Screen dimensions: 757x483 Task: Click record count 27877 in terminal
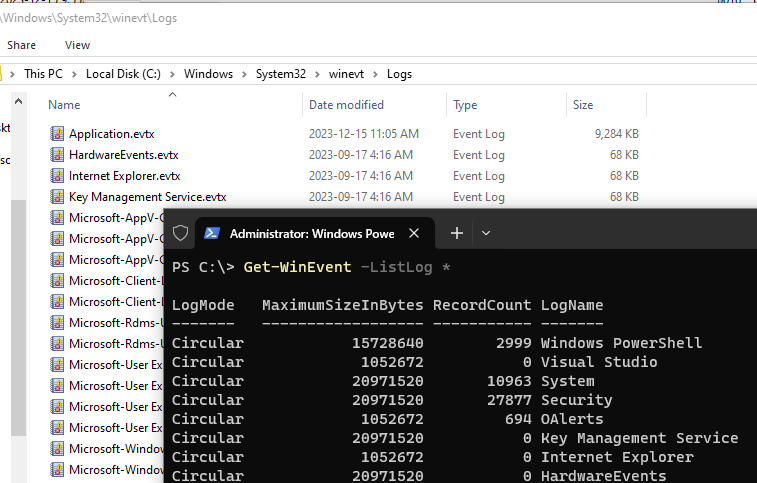click(x=509, y=400)
